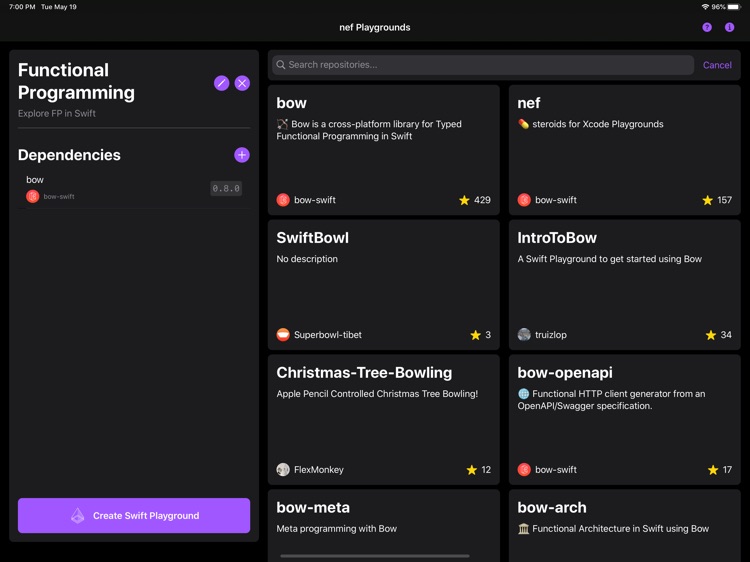
Task: Open the help question mark icon
Action: (x=707, y=27)
